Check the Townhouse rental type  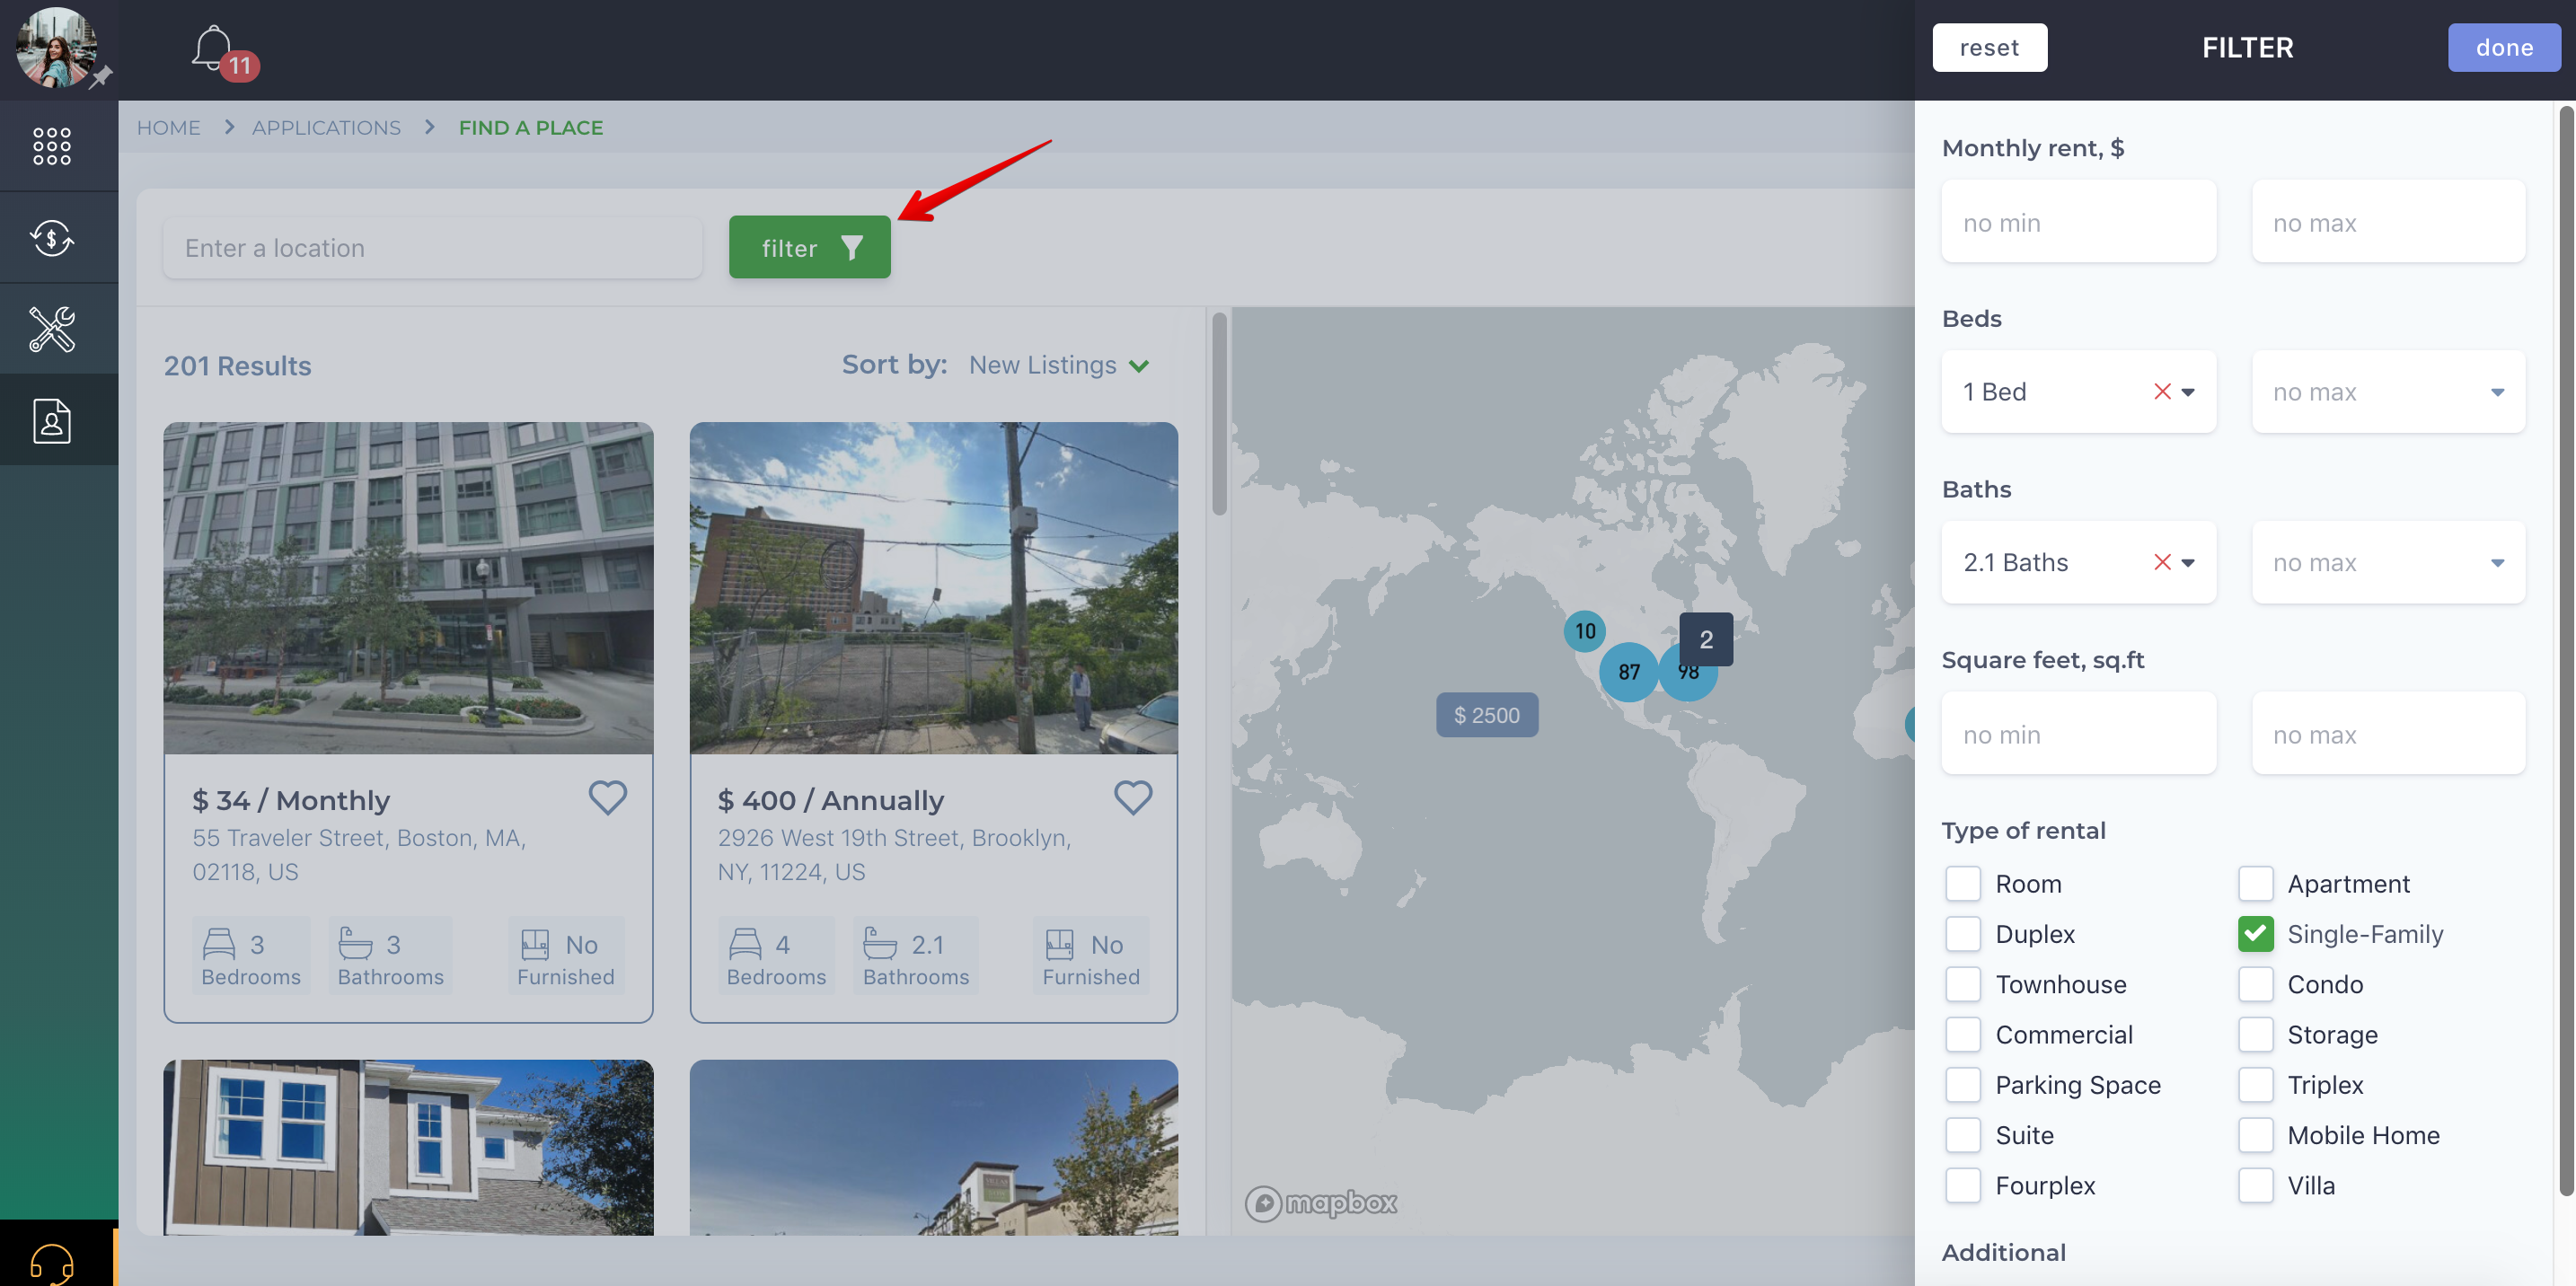1963,984
